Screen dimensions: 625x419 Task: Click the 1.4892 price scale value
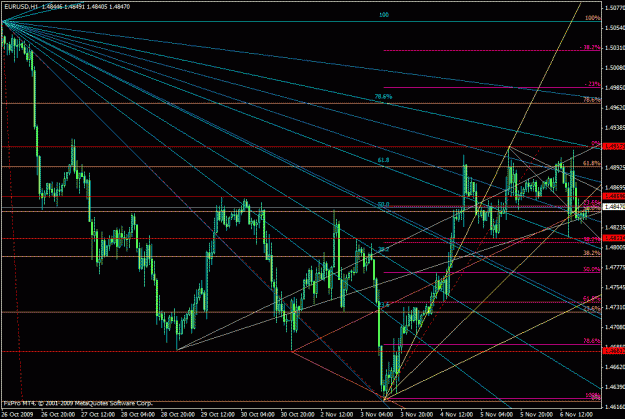click(x=615, y=167)
